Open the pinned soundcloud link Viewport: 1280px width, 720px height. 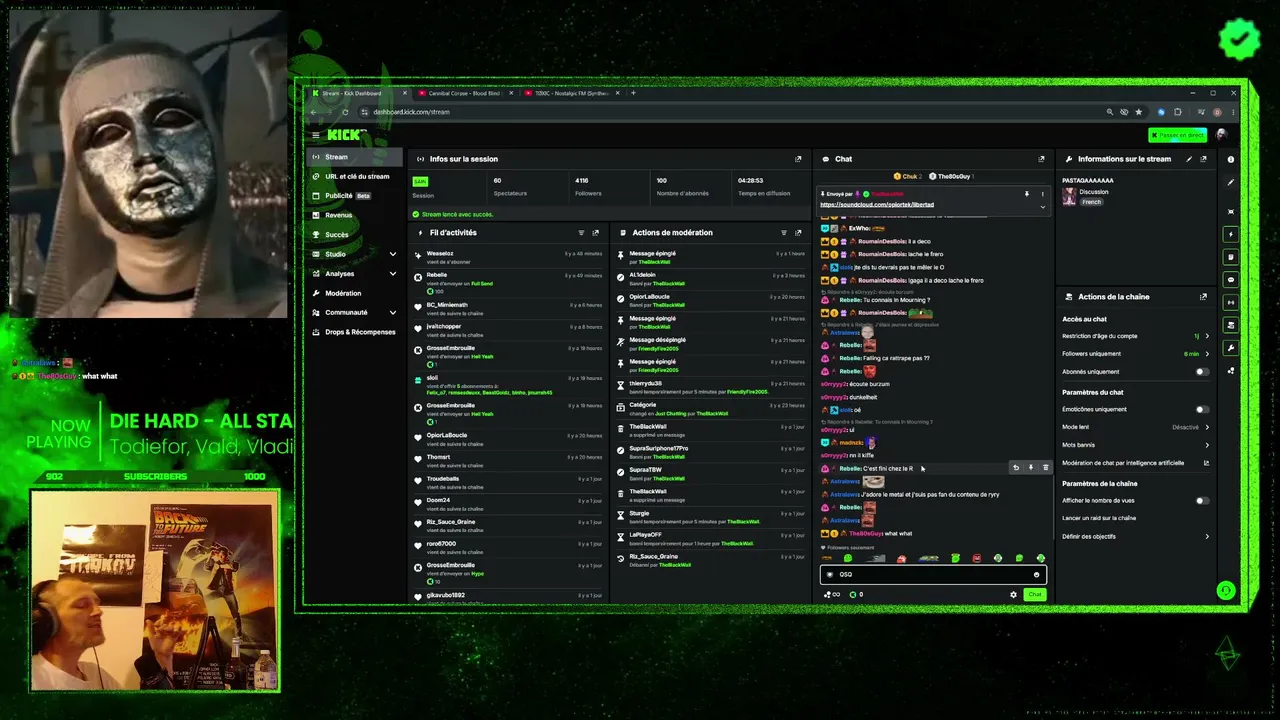877,205
